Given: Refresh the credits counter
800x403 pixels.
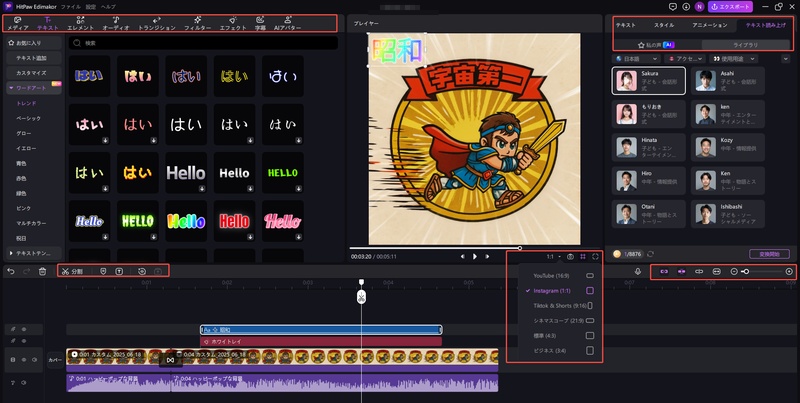Looking at the screenshot, I should (x=651, y=254).
